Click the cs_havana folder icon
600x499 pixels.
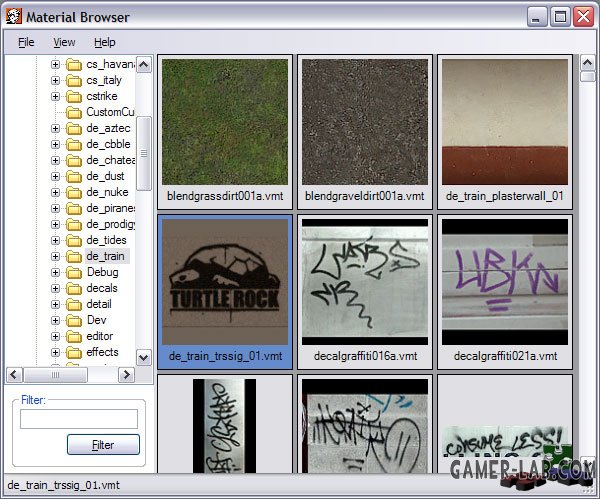coord(74,65)
